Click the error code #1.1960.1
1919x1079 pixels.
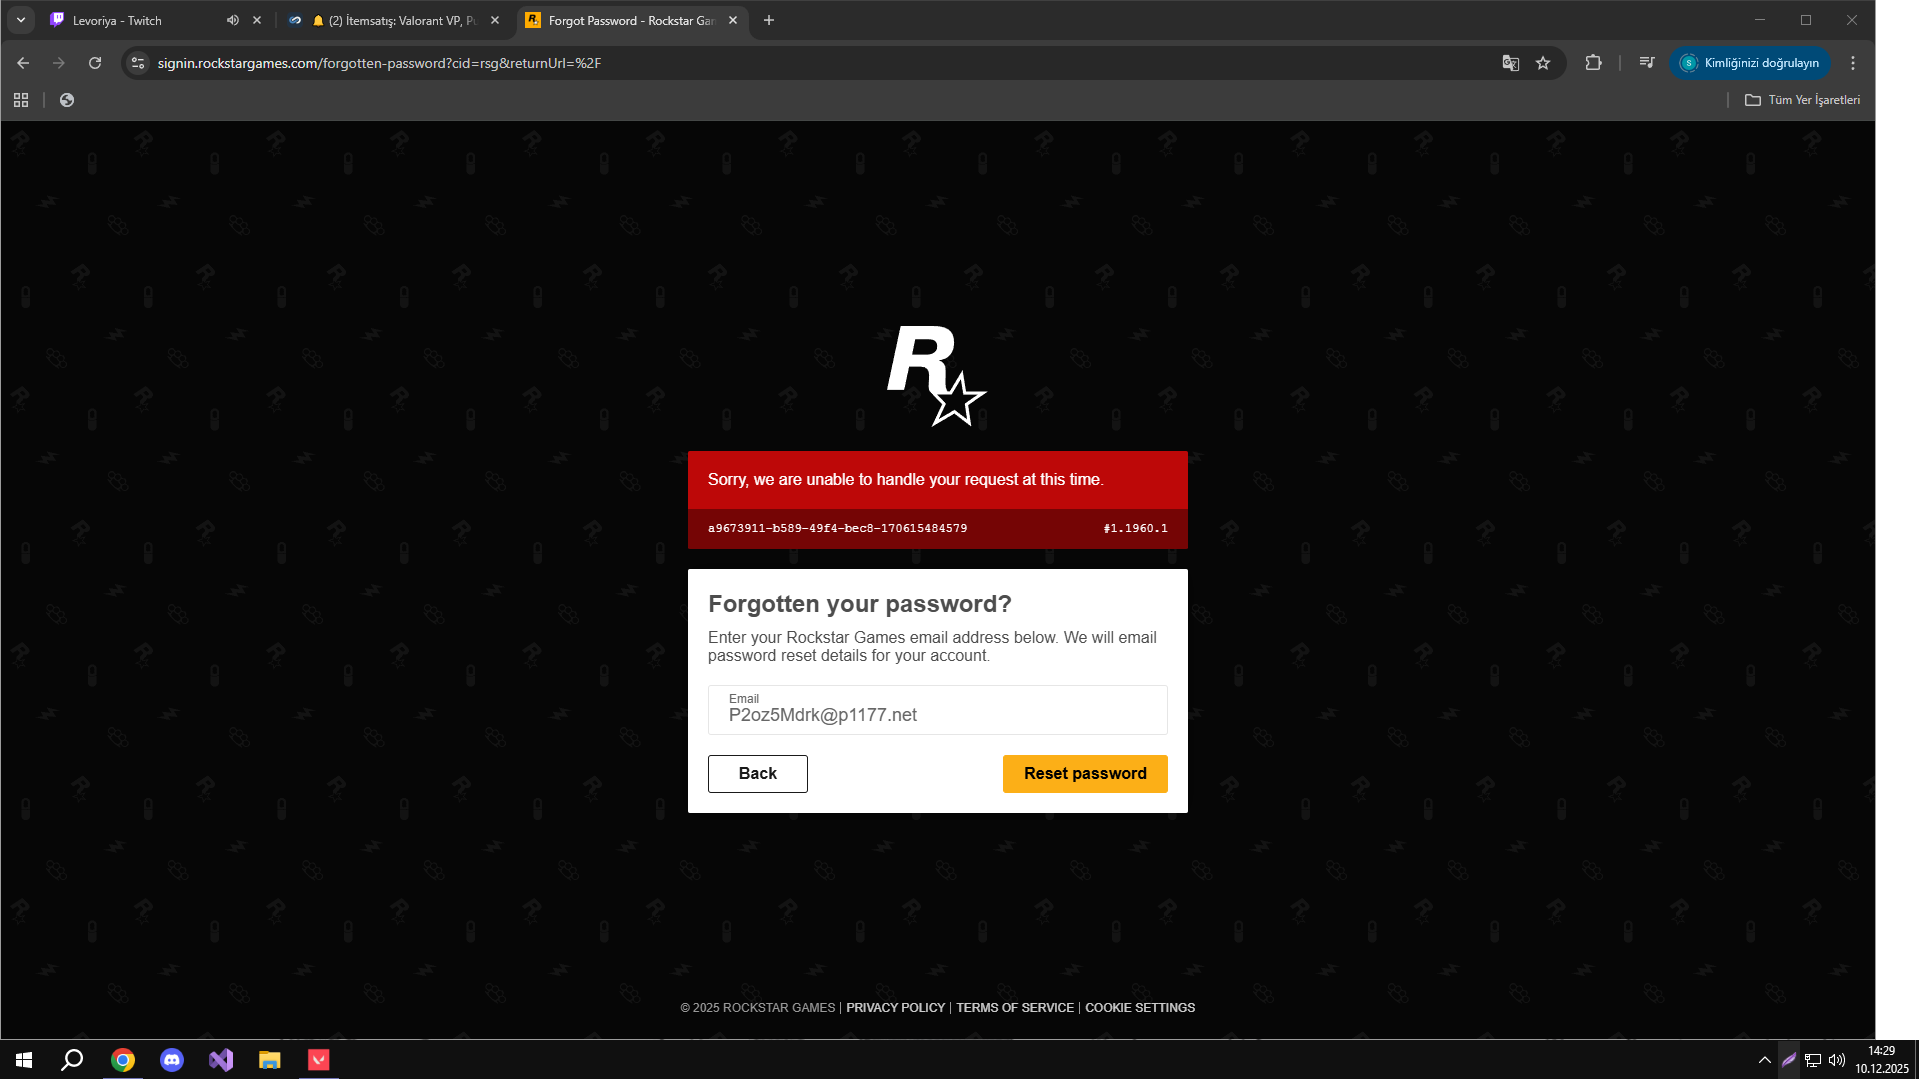click(1135, 528)
